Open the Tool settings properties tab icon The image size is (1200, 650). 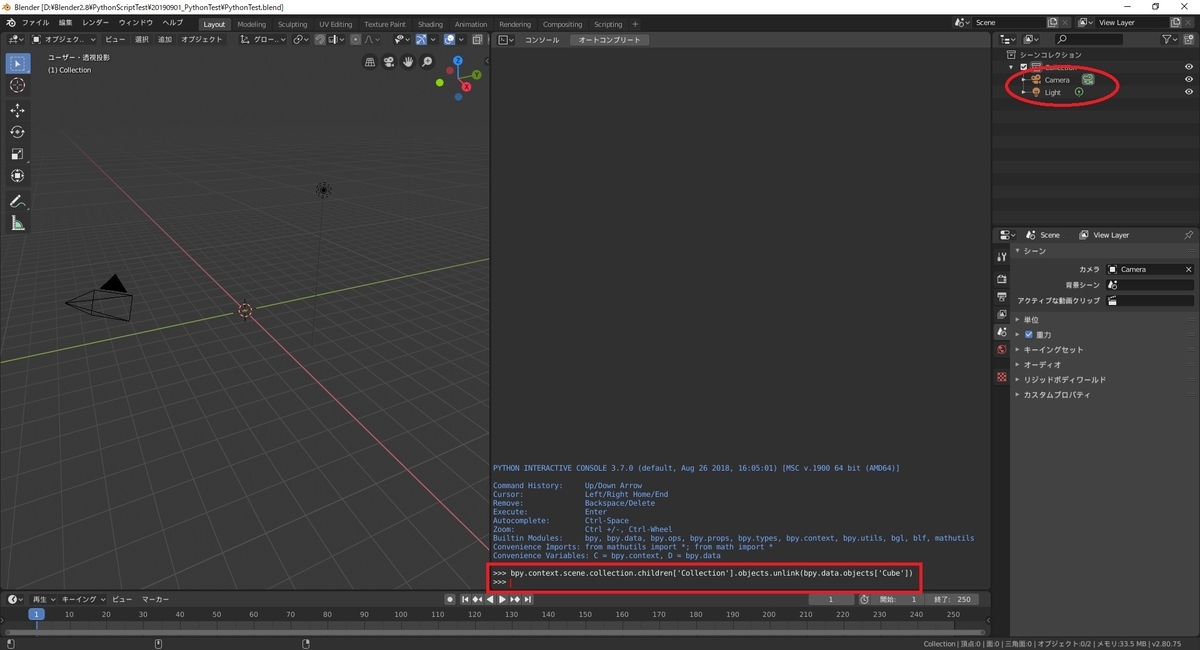click(1001, 257)
